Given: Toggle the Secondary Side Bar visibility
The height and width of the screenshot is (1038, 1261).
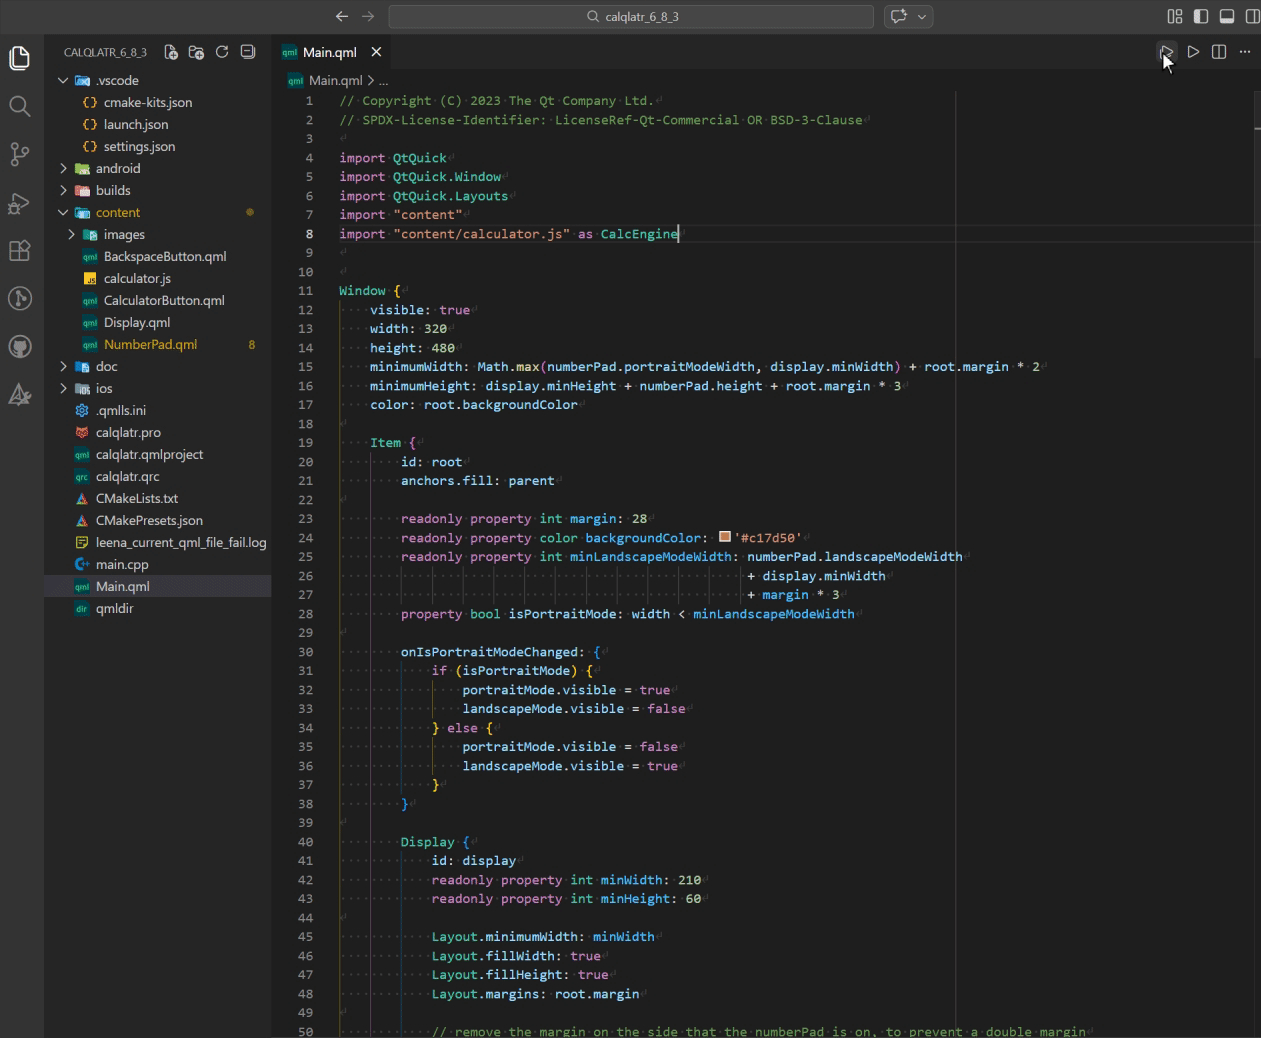Looking at the screenshot, I should point(1251,16).
